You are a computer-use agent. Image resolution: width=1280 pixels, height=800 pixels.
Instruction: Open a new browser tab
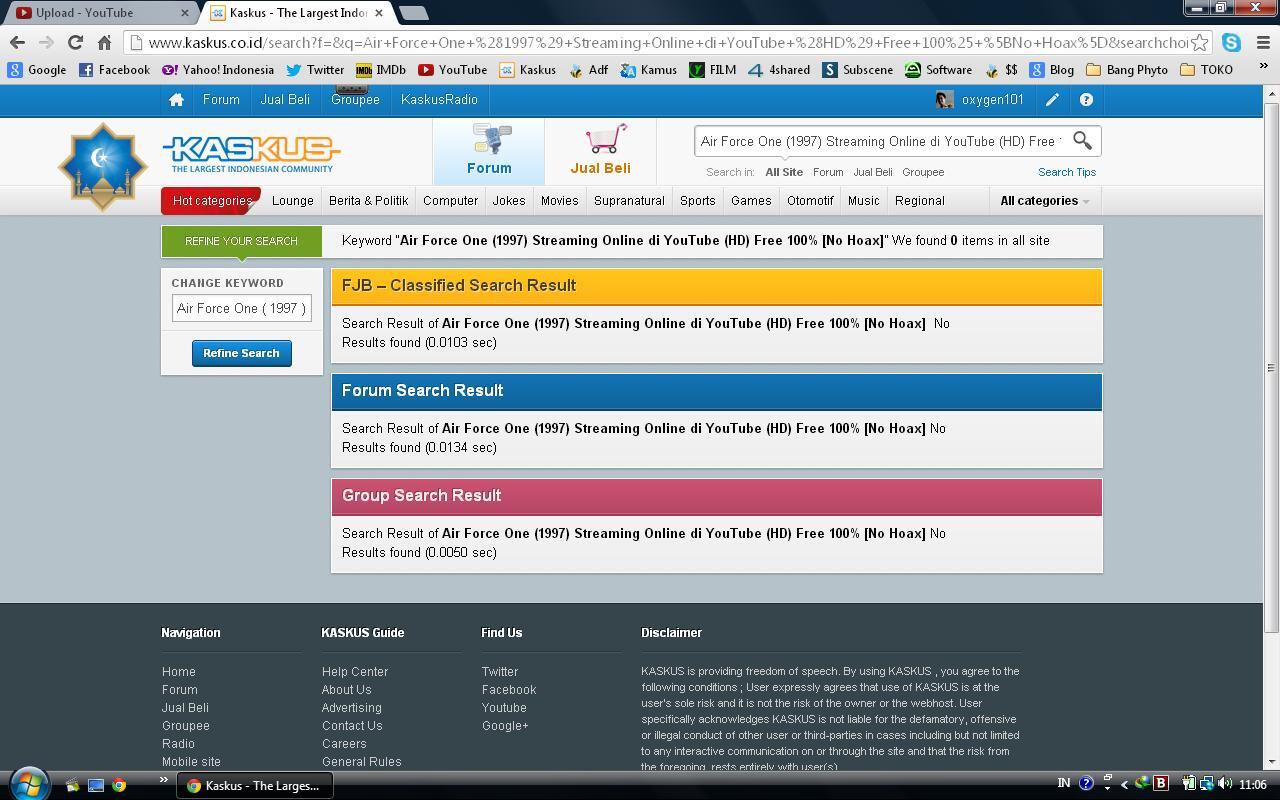(x=413, y=13)
